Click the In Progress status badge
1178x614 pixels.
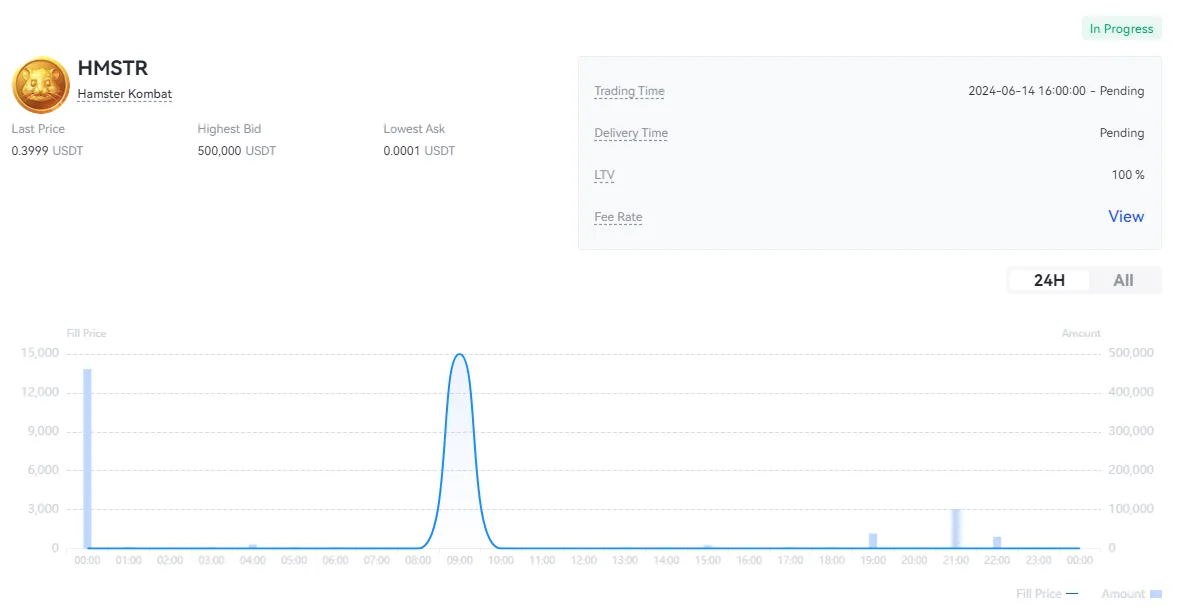click(x=1121, y=29)
